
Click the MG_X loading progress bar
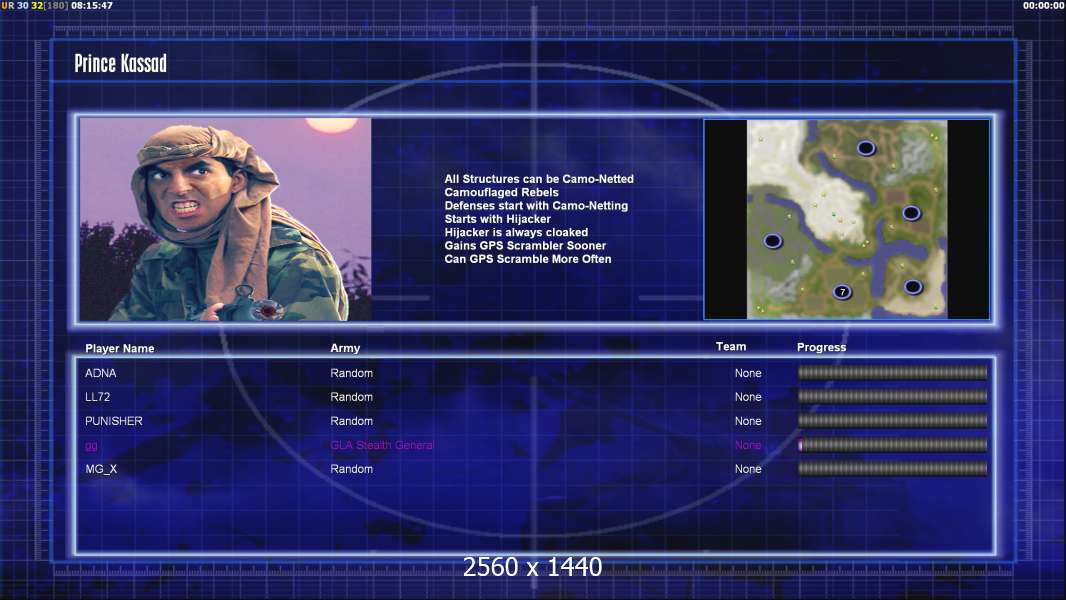(892, 469)
